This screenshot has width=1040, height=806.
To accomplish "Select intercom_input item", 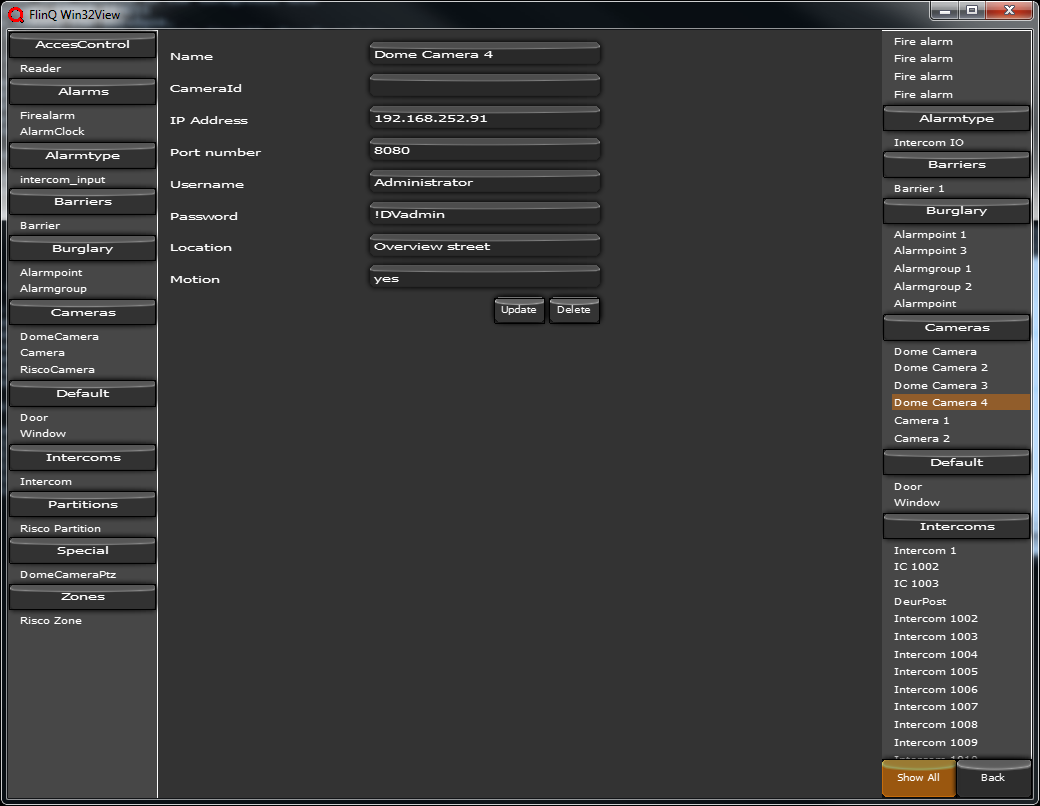I will 62,180.
